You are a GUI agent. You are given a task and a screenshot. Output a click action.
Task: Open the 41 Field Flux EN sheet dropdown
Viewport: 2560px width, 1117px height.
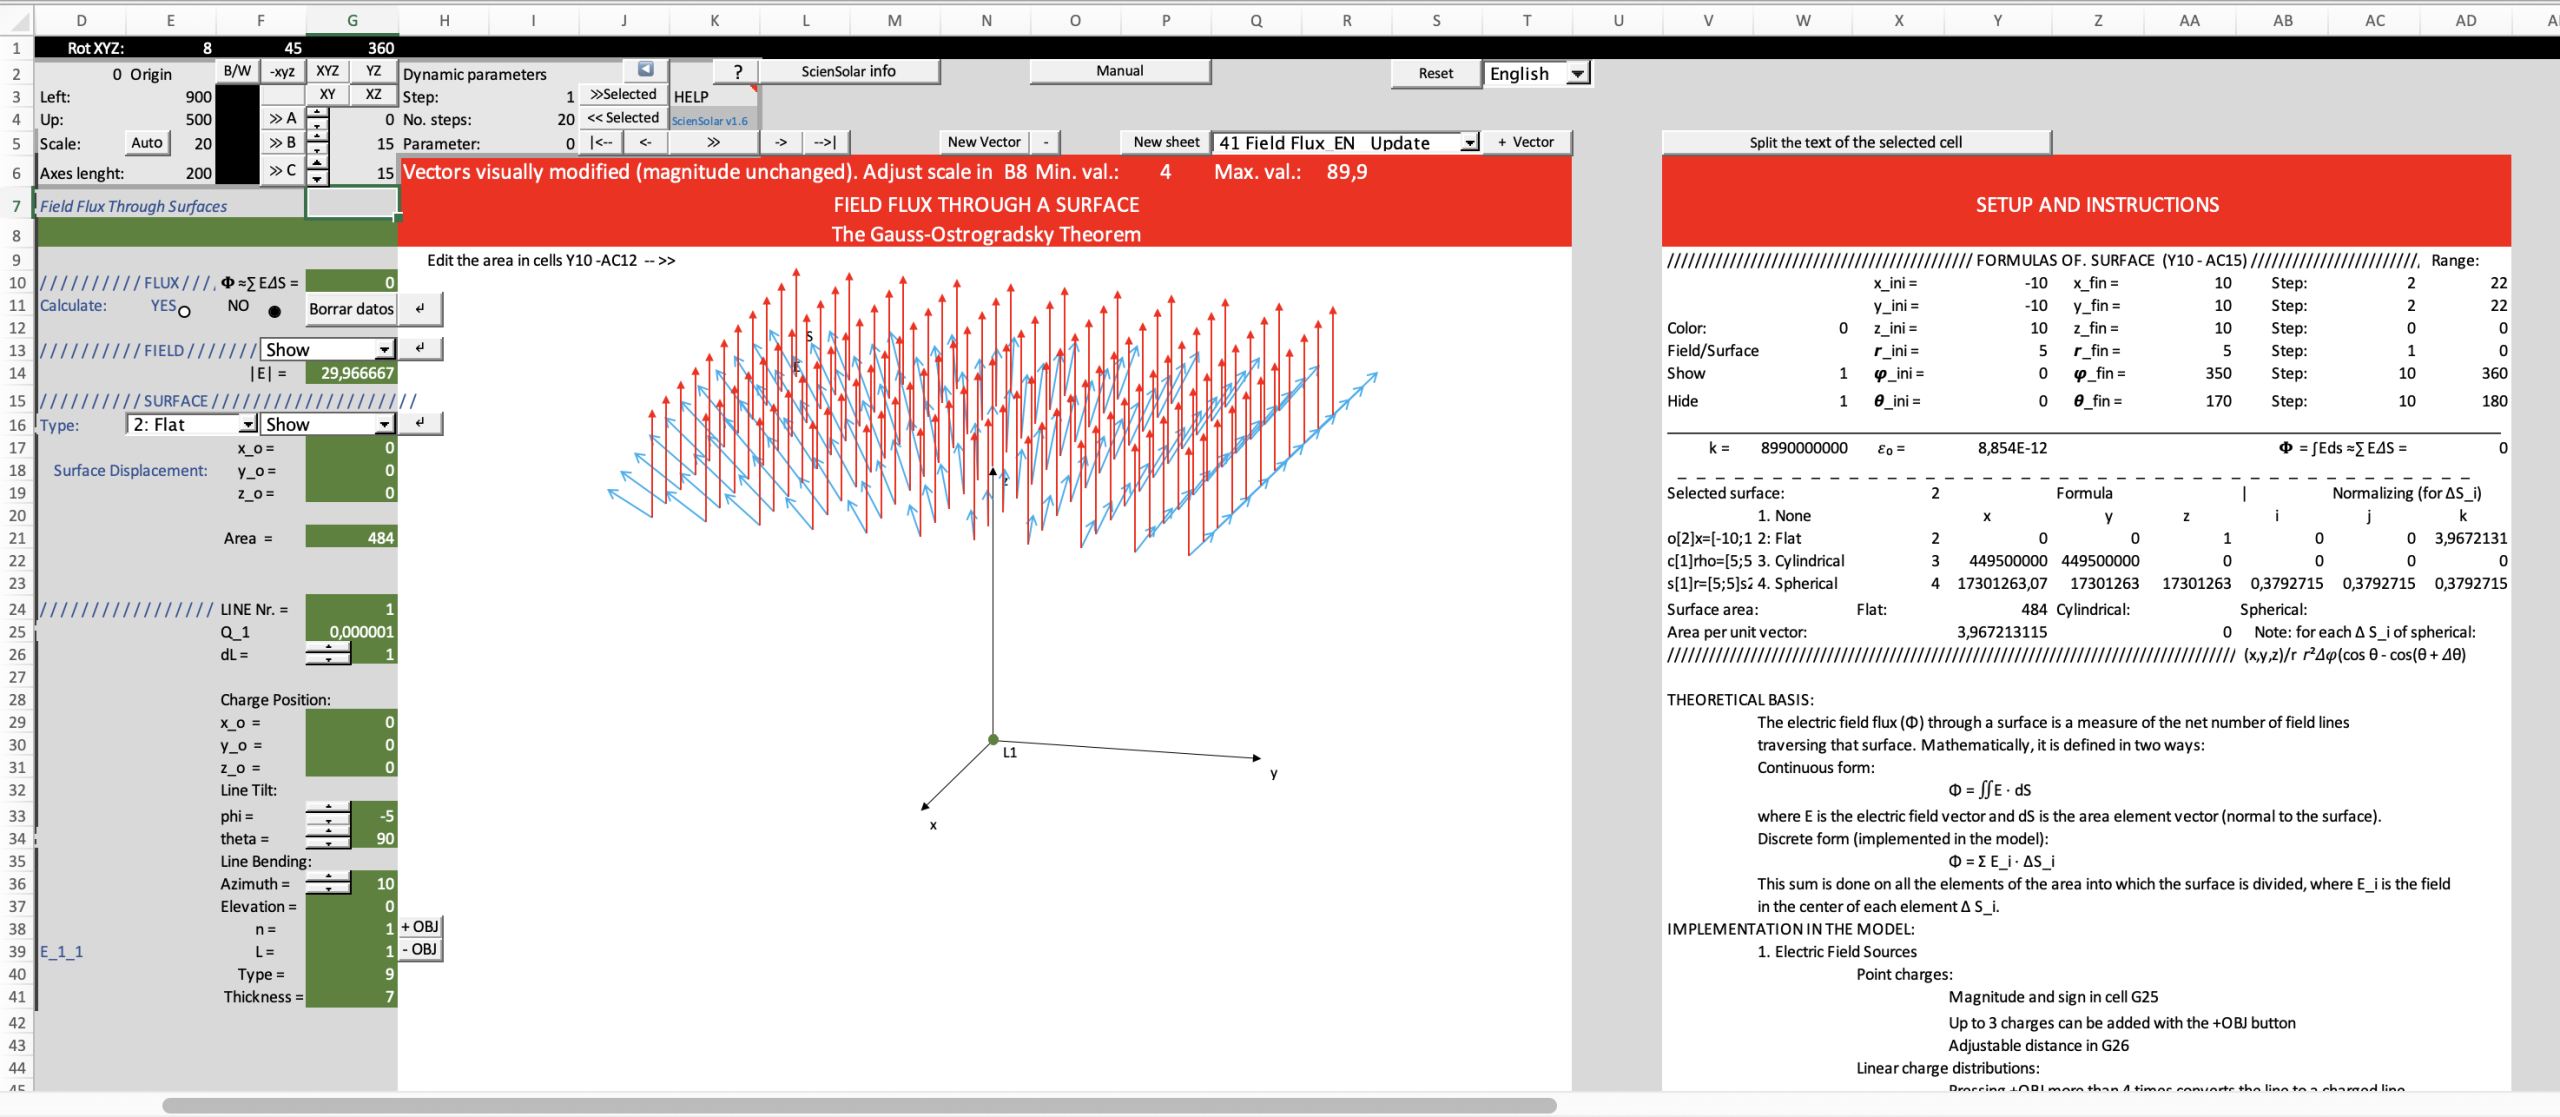click(x=1469, y=143)
